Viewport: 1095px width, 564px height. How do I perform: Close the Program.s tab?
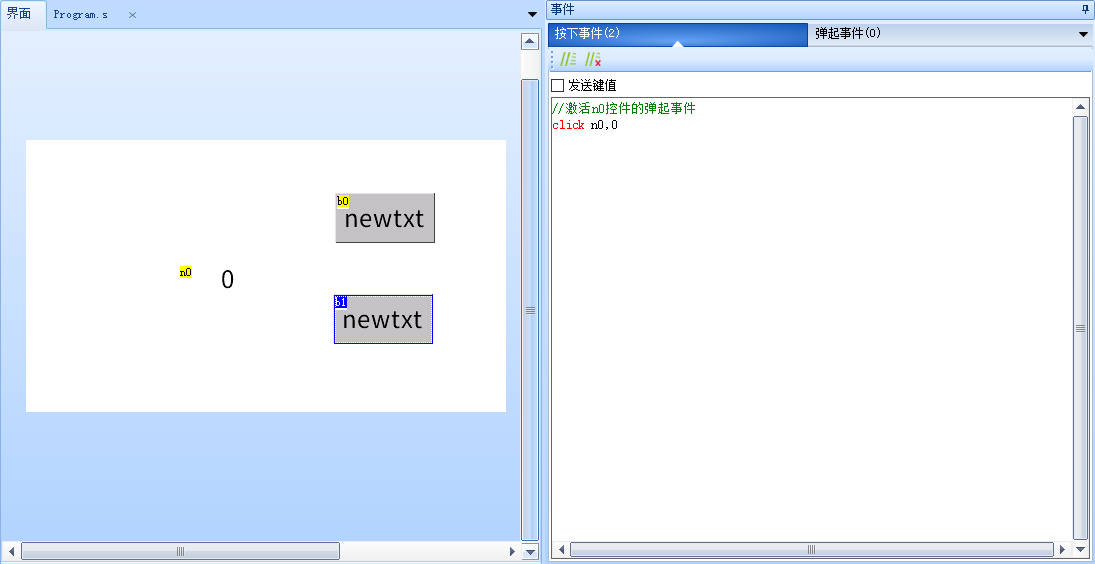point(132,15)
